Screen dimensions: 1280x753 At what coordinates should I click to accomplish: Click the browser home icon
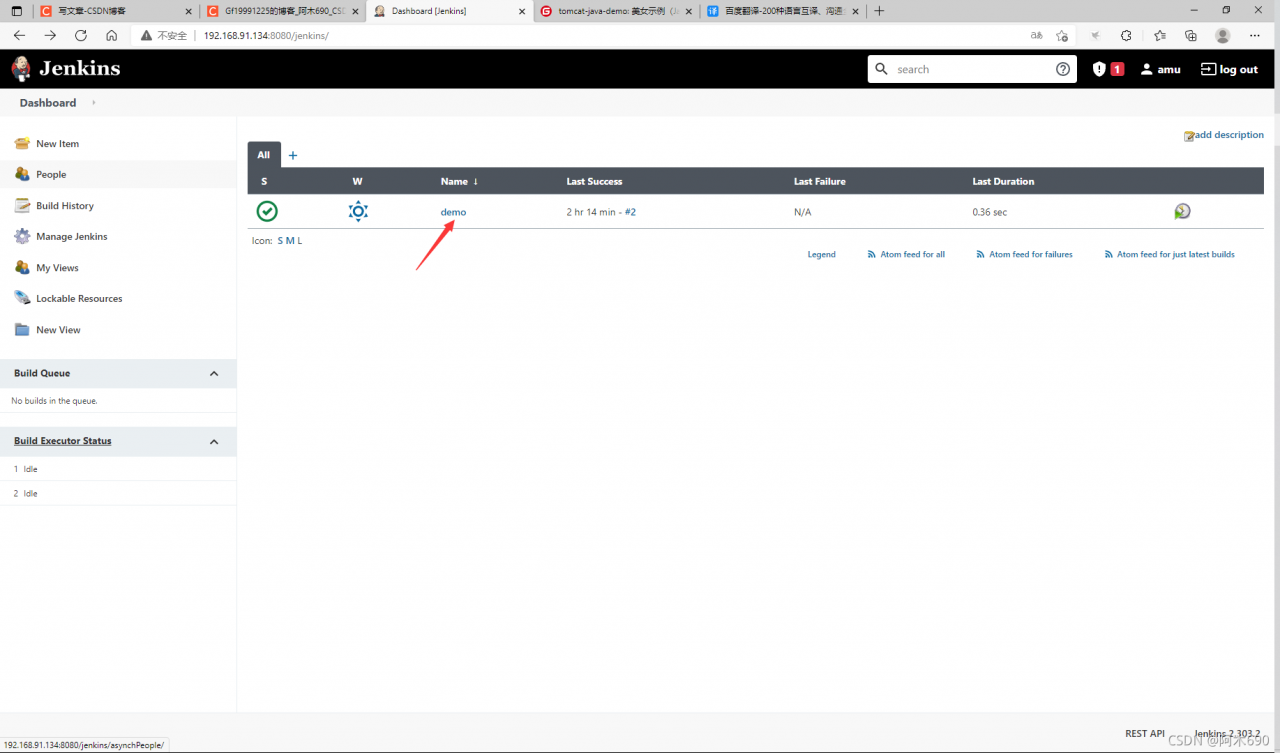point(111,35)
